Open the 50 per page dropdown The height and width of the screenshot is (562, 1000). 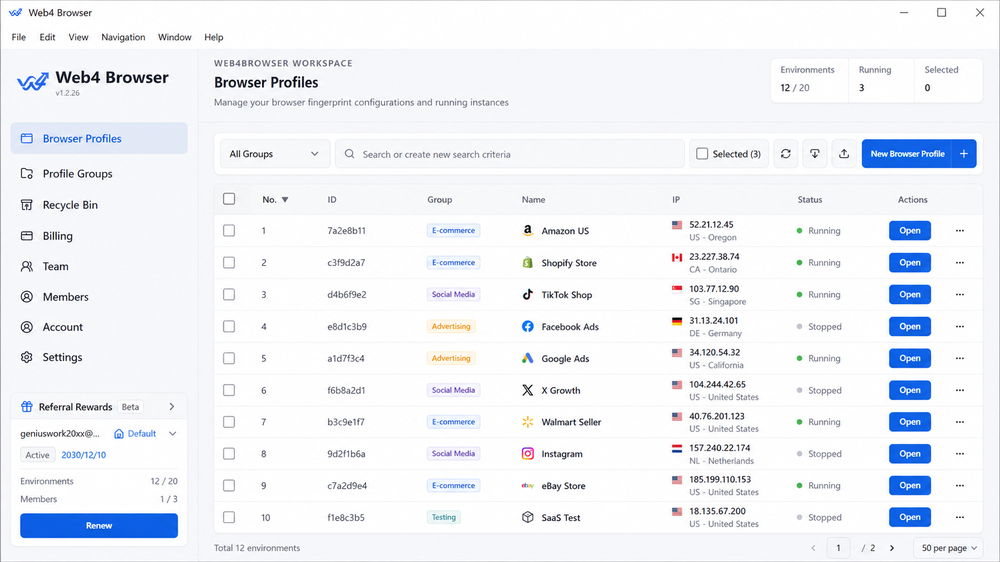(949, 548)
